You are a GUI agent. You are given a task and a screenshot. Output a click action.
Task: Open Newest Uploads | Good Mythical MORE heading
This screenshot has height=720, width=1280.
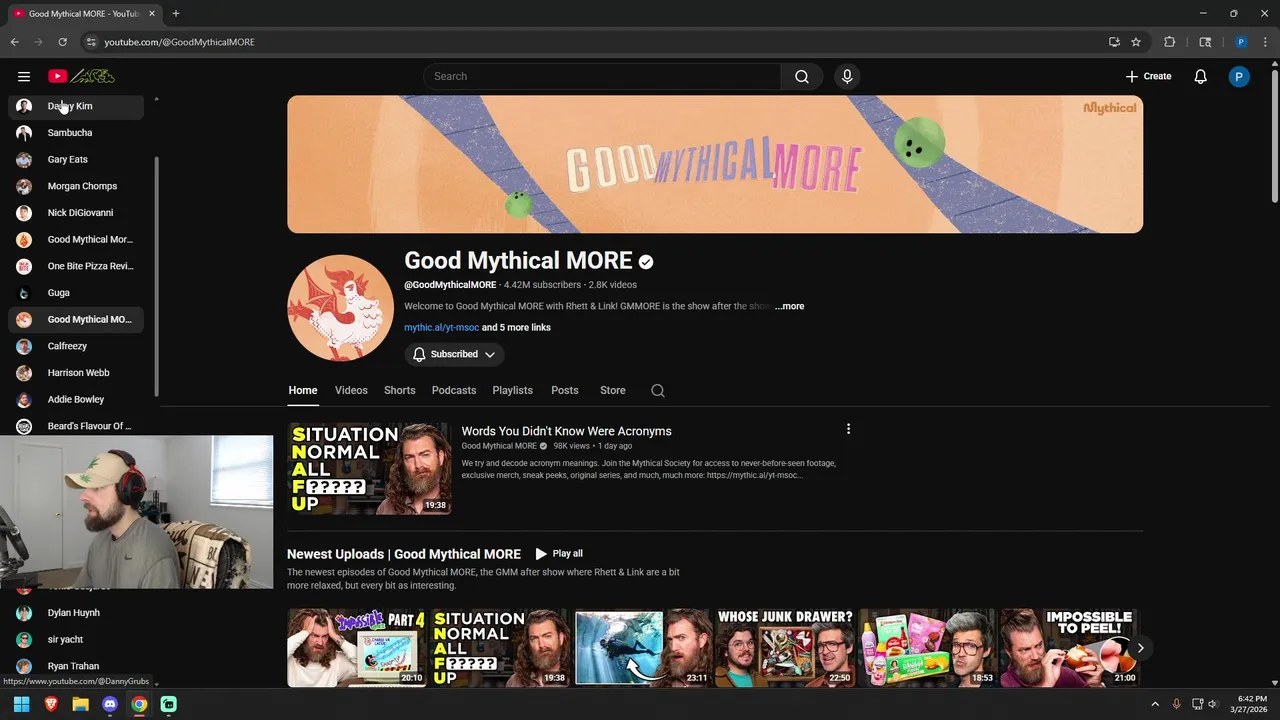pyautogui.click(x=404, y=554)
